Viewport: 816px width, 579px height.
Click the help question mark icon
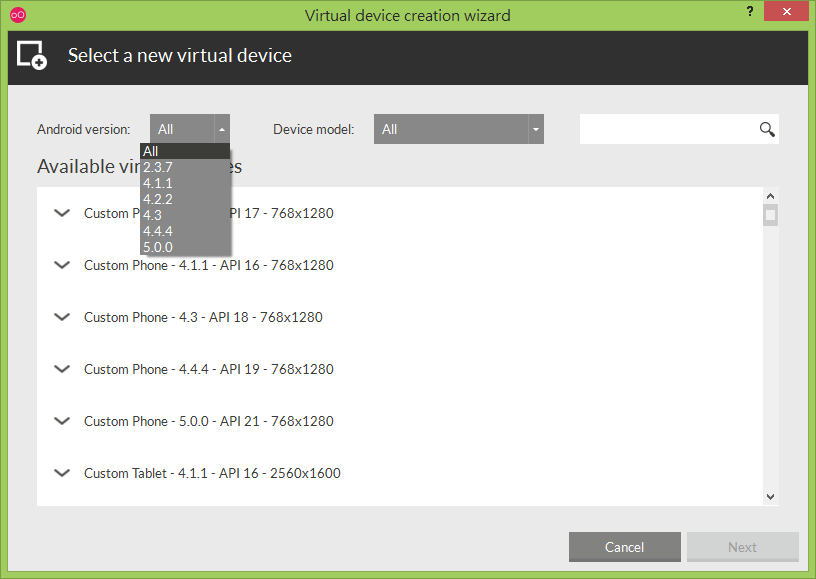(x=749, y=11)
